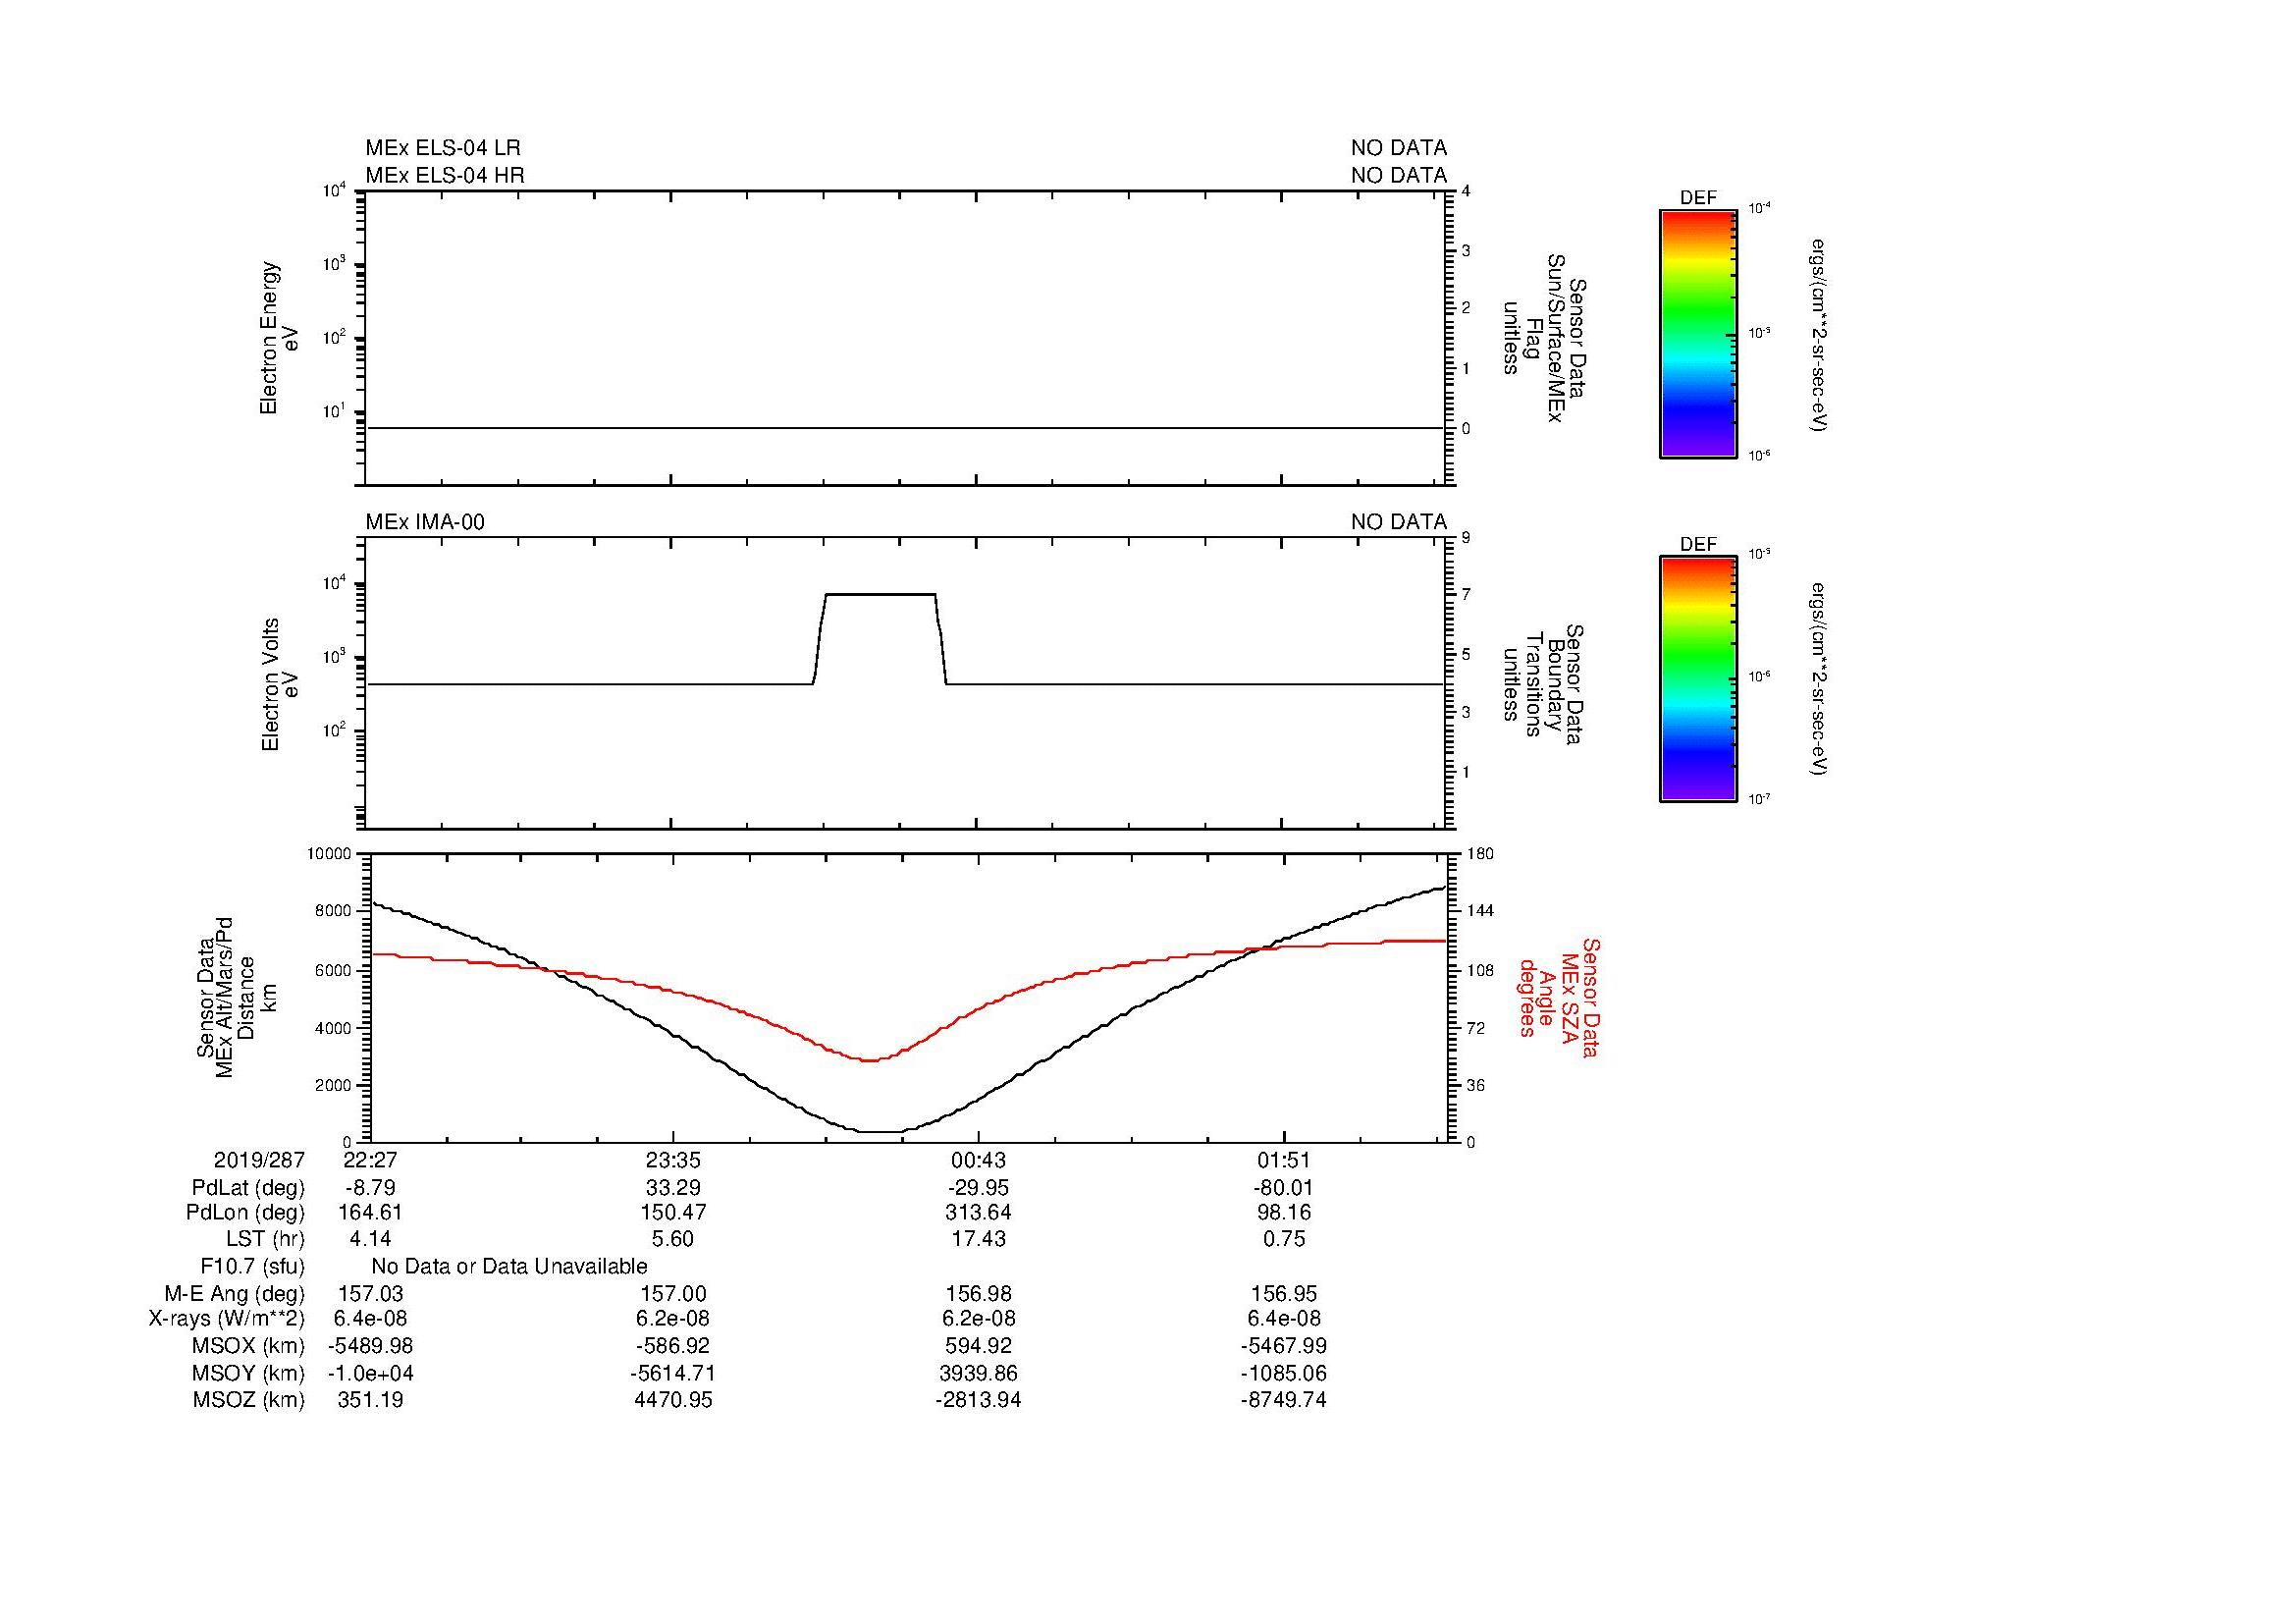Click the LST value 5.60

tap(673, 1239)
